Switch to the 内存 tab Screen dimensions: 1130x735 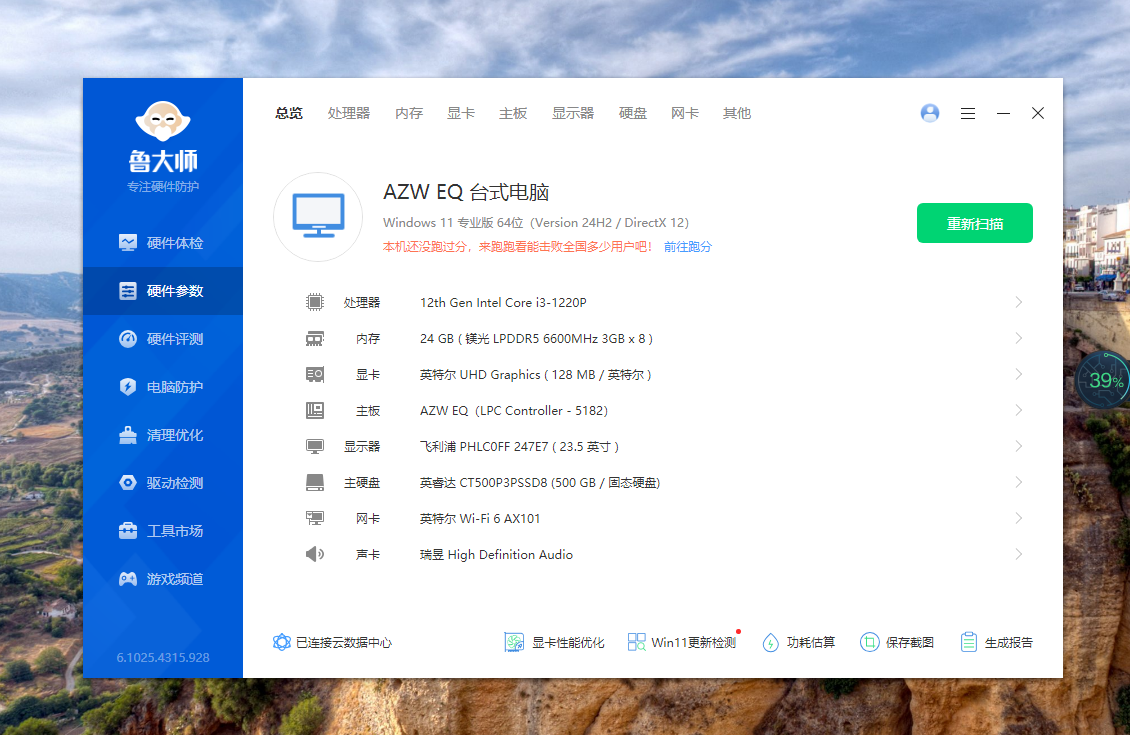(x=409, y=113)
